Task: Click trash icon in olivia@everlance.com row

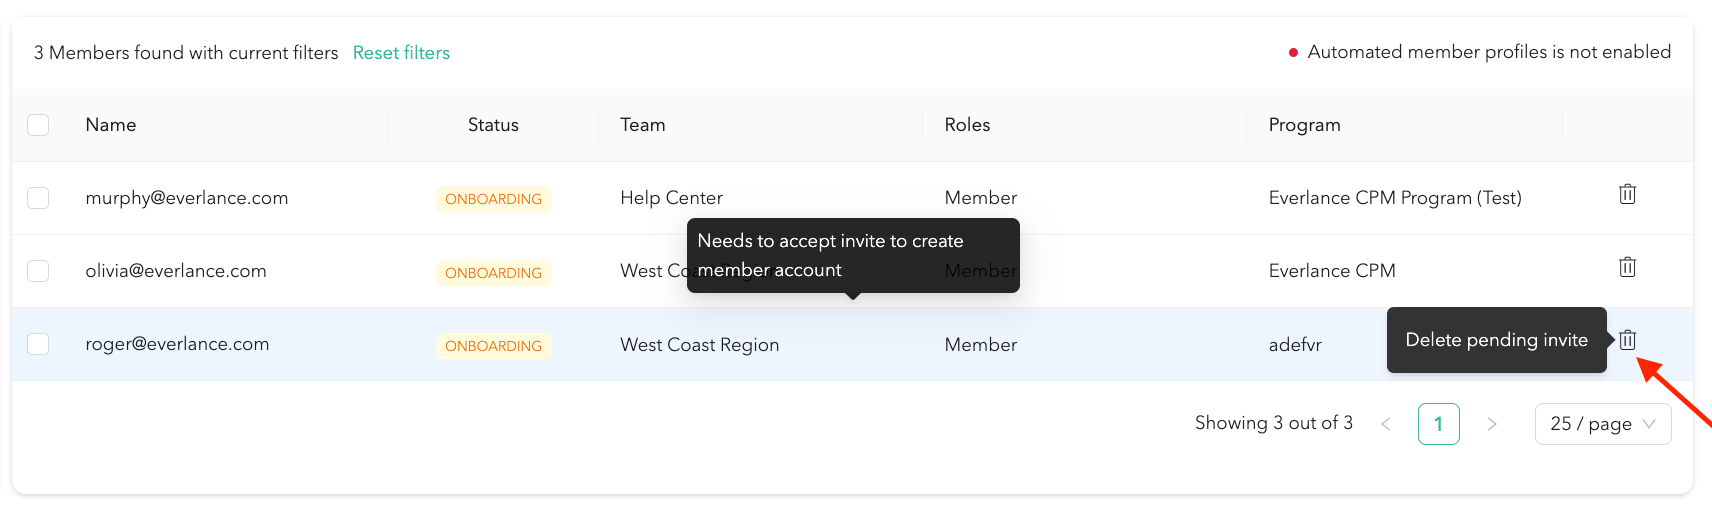Action: (1627, 268)
